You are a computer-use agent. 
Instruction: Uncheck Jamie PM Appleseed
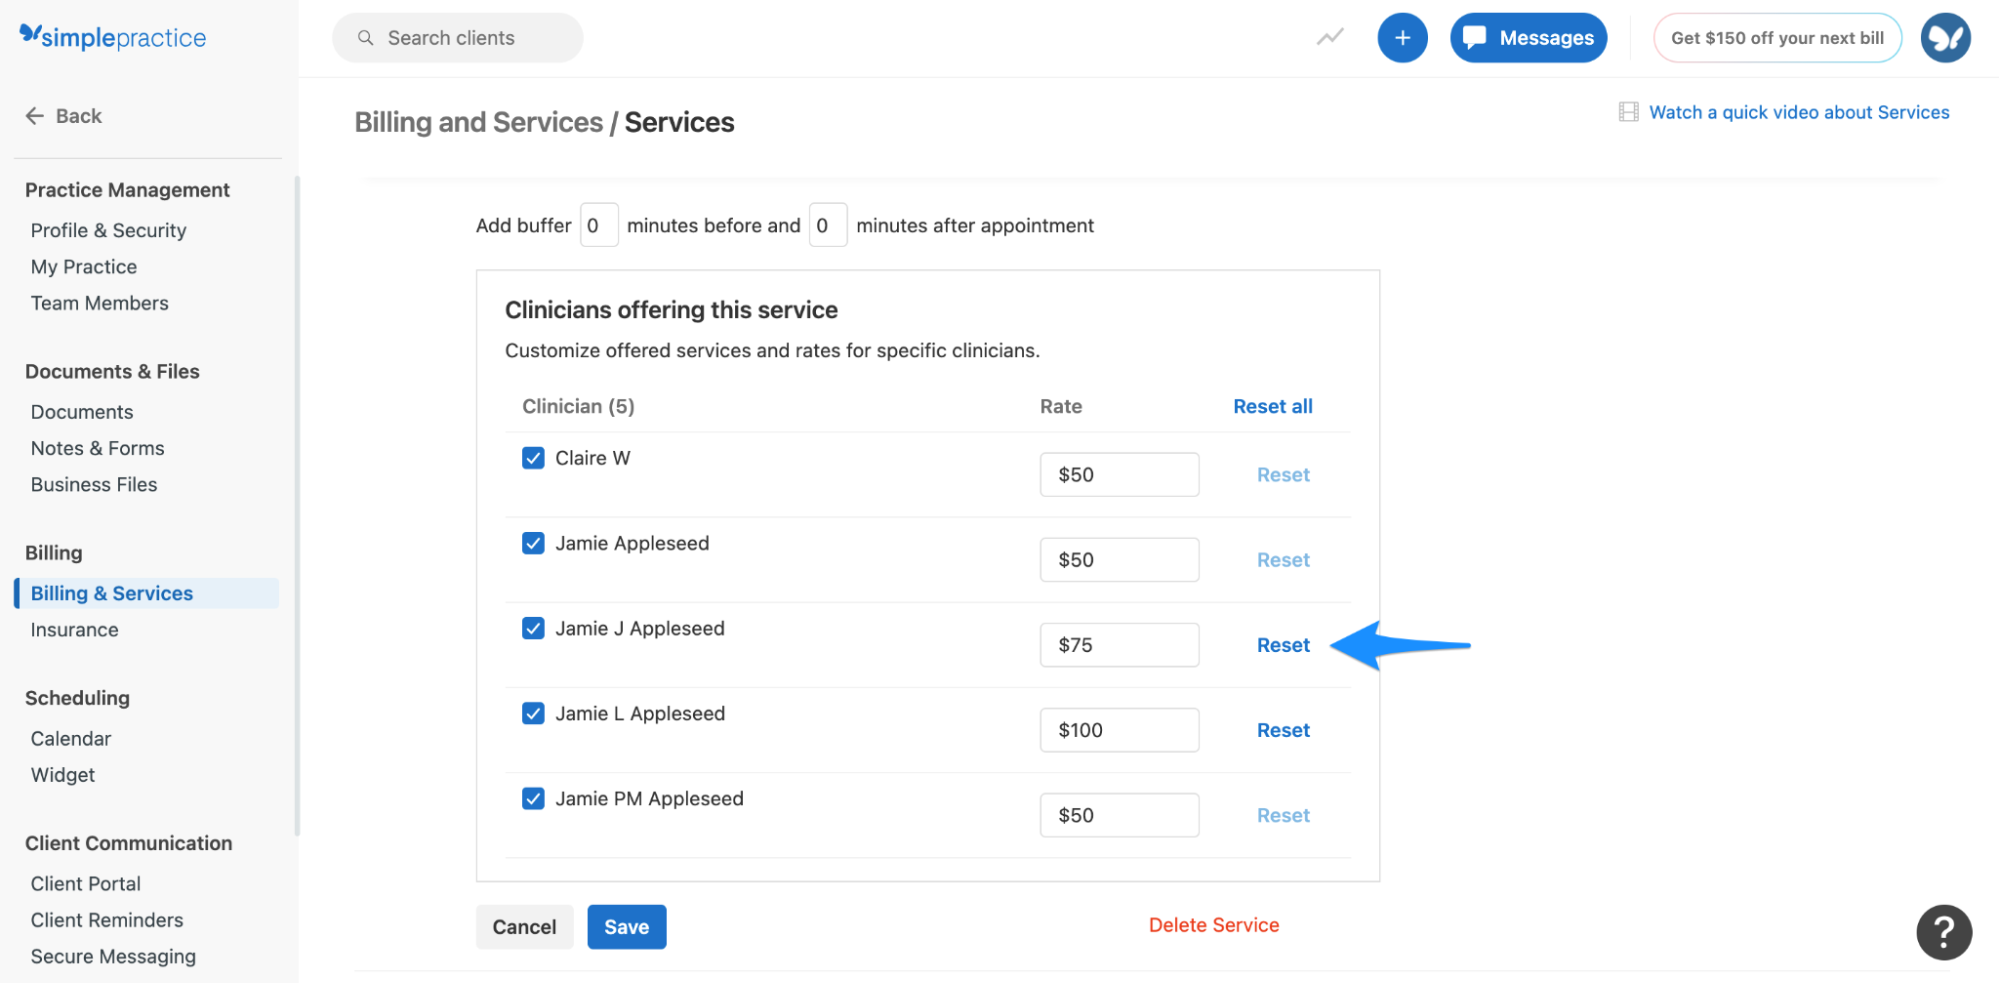pos(532,798)
